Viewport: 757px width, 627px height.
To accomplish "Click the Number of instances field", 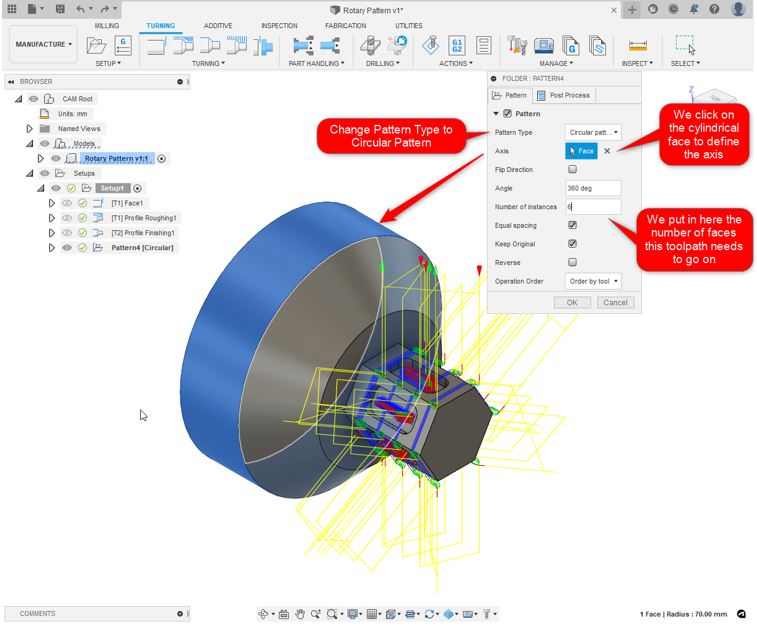I will tap(593, 207).
